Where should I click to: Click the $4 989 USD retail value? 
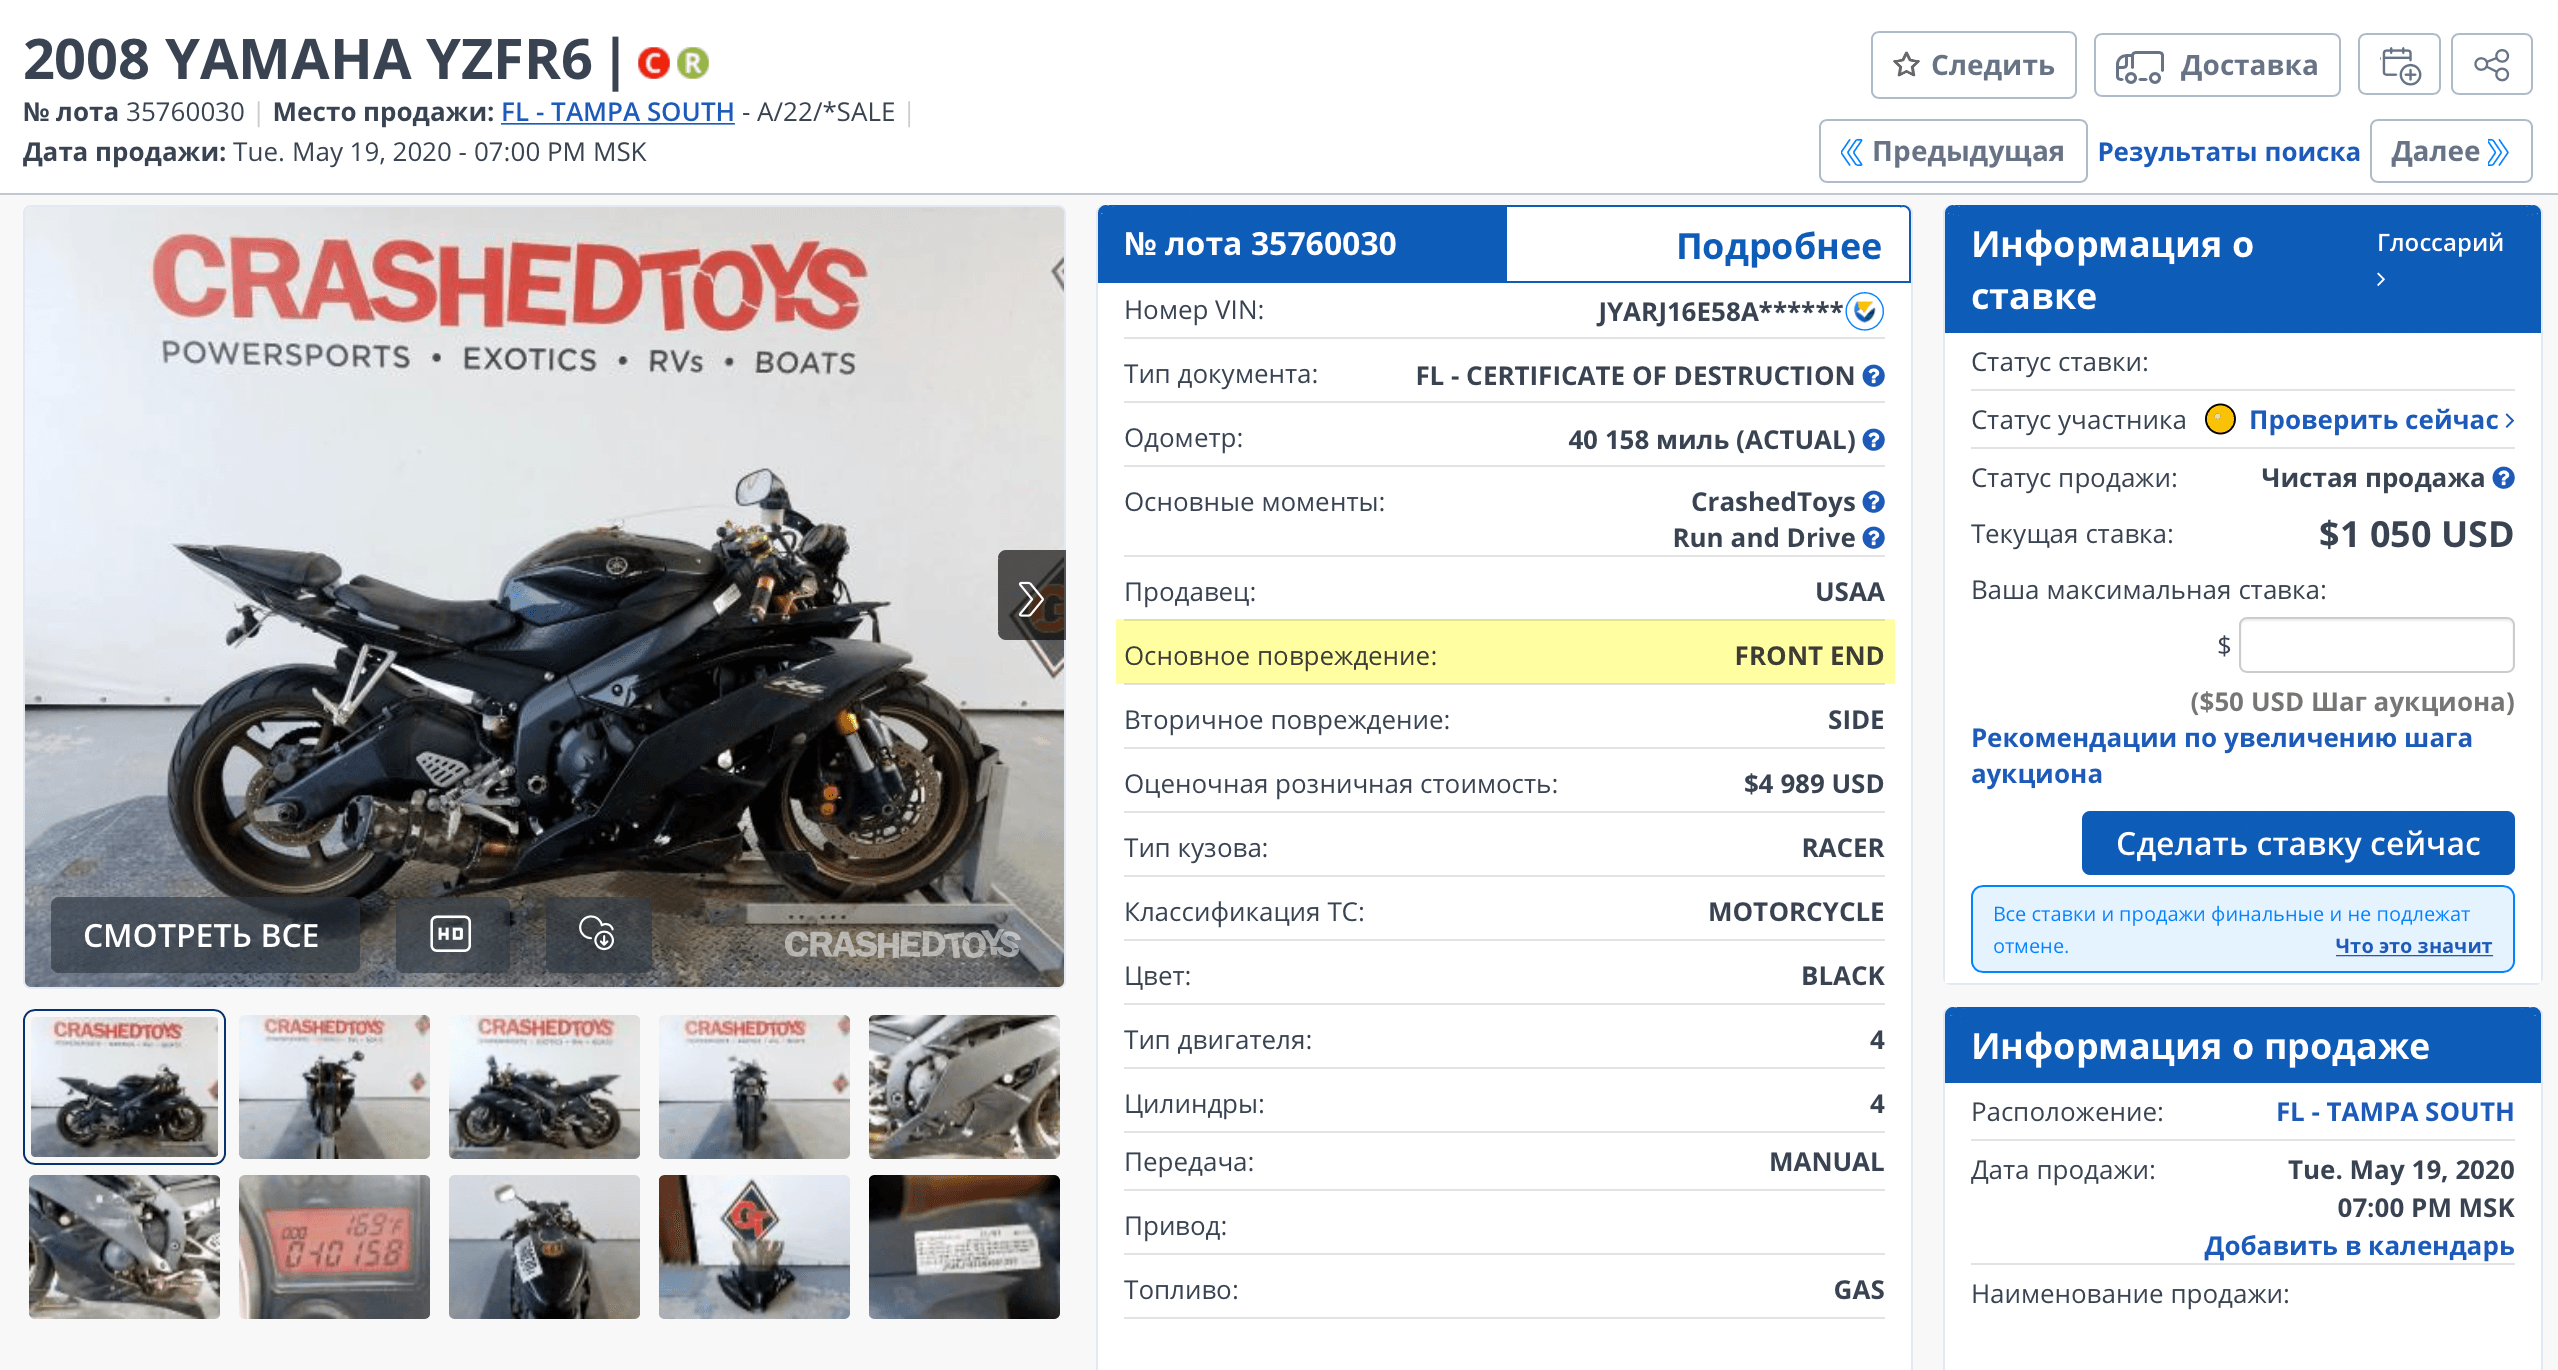point(1813,784)
